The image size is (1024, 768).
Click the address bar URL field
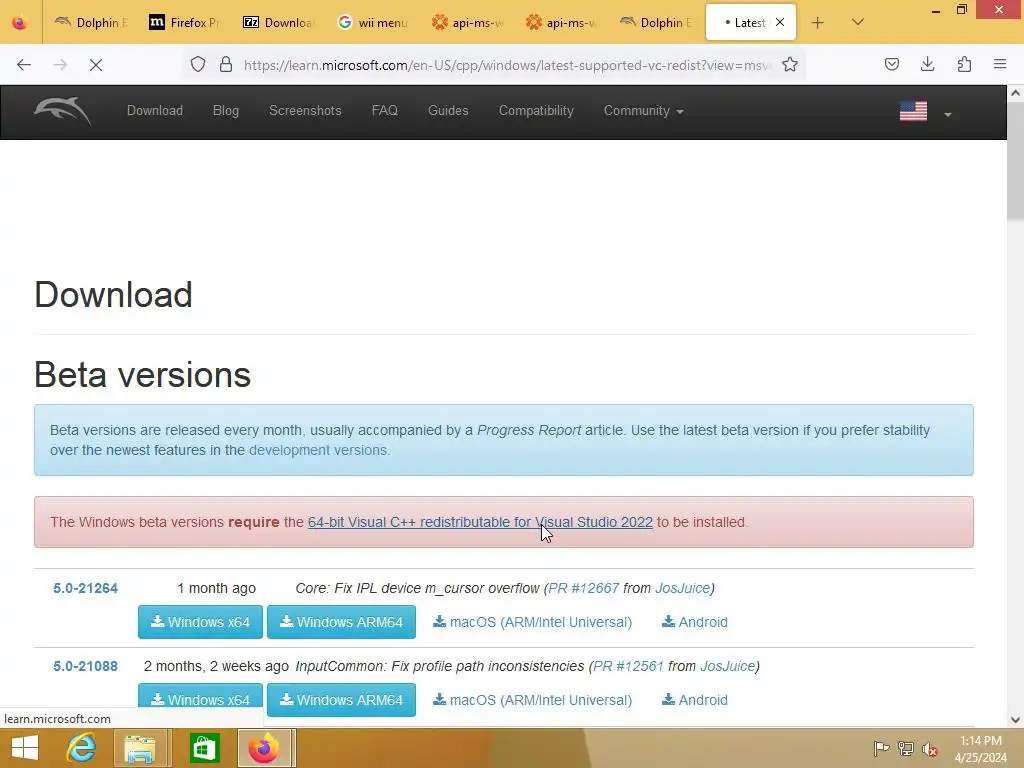507,65
